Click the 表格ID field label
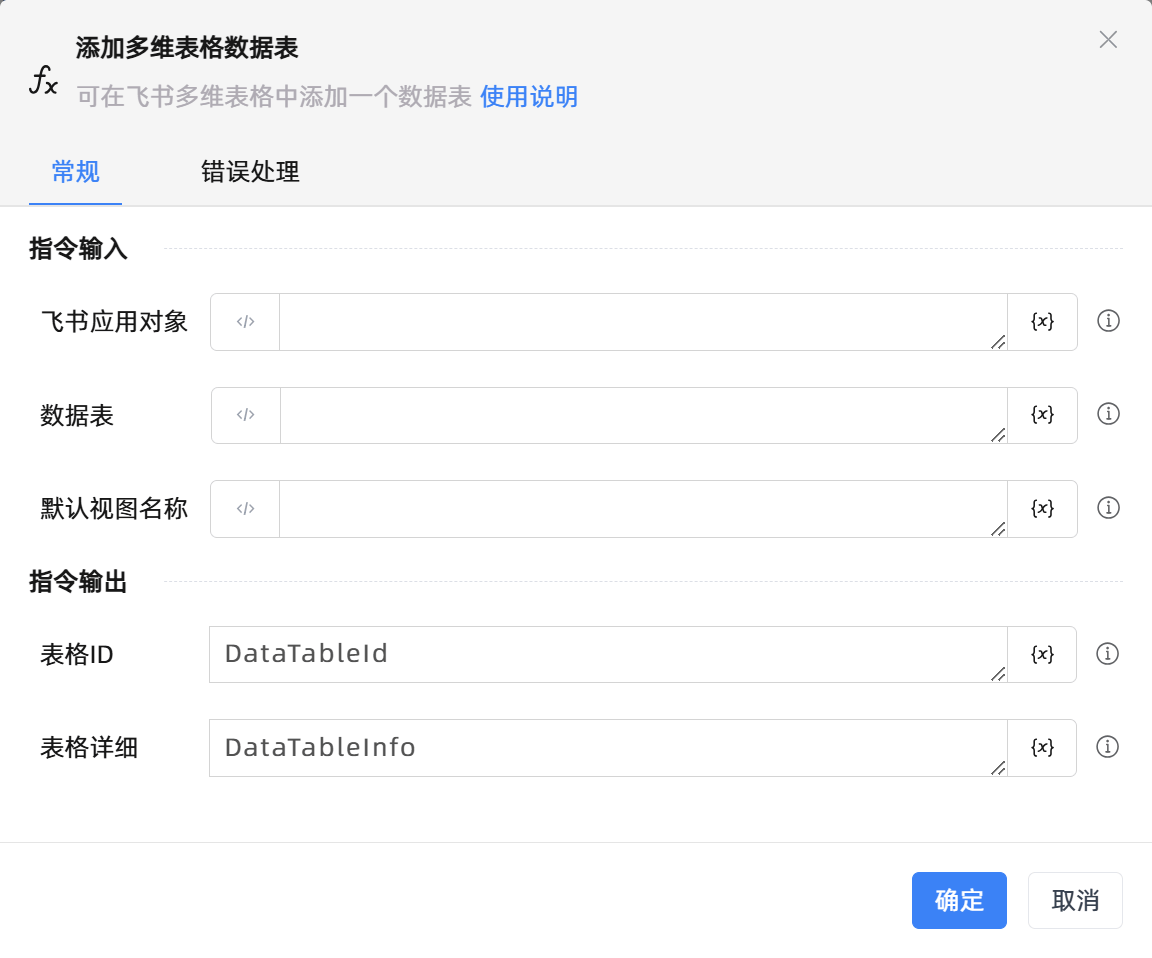 coord(76,655)
